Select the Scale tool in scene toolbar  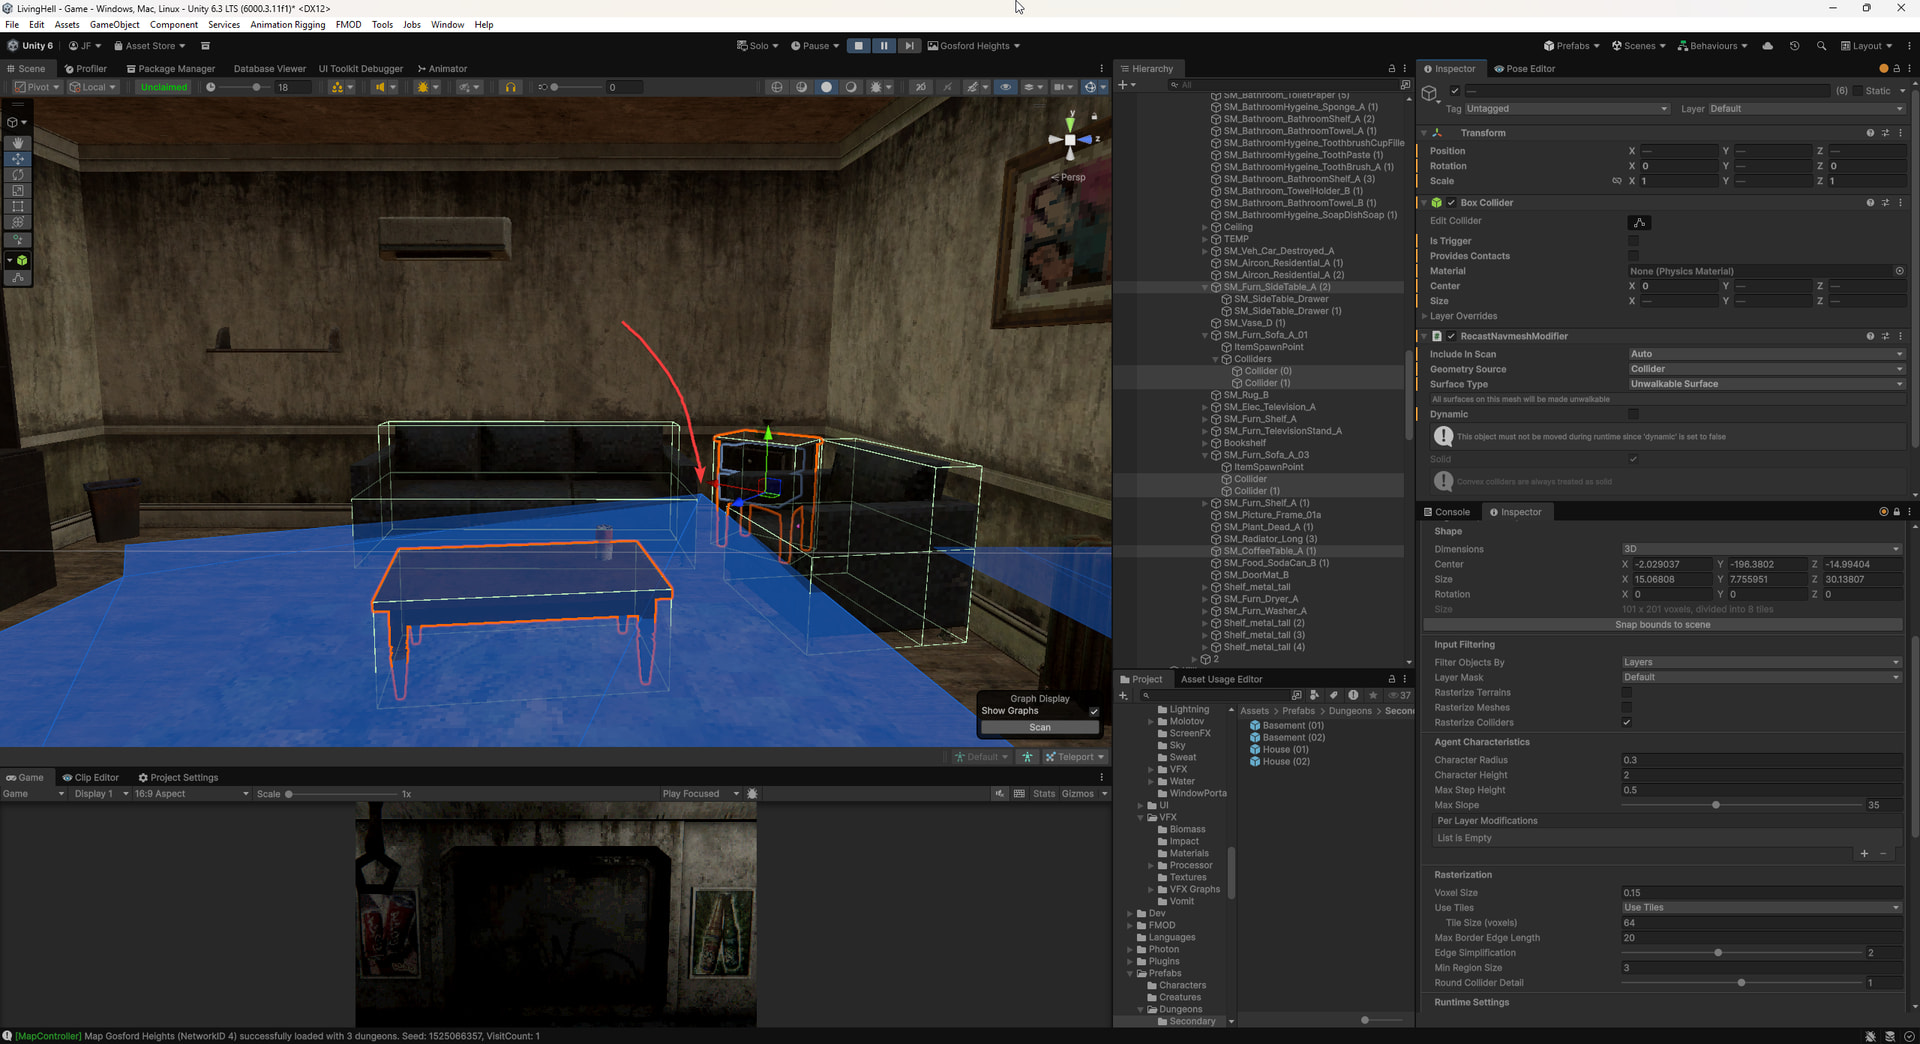pos(18,191)
